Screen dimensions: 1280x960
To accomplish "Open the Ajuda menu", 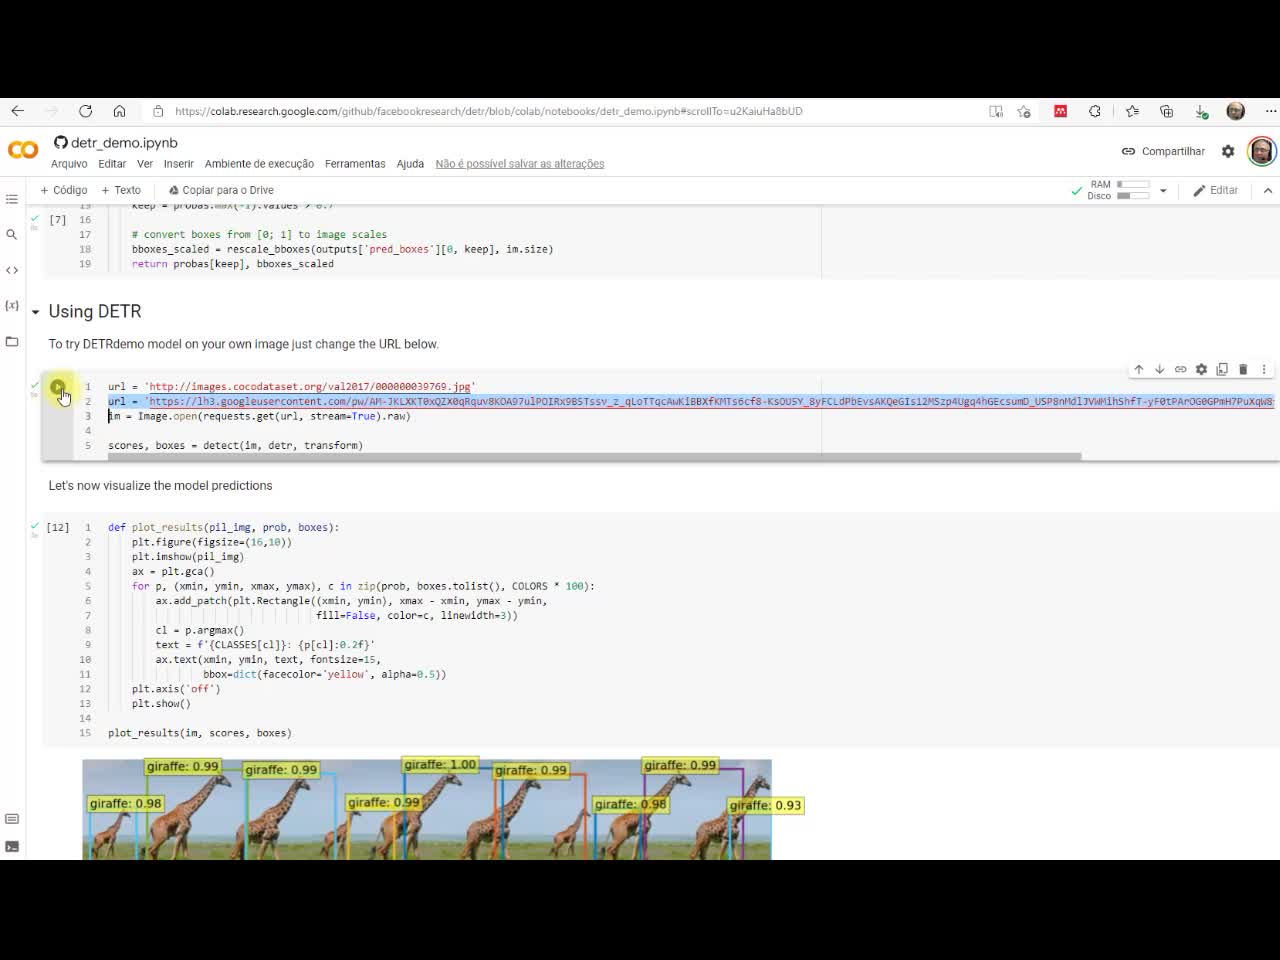I will (x=410, y=164).
